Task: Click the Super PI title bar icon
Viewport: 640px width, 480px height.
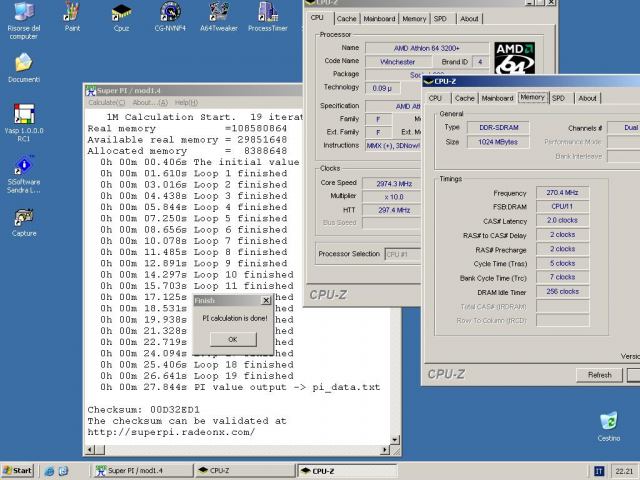Action: [91, 91]
